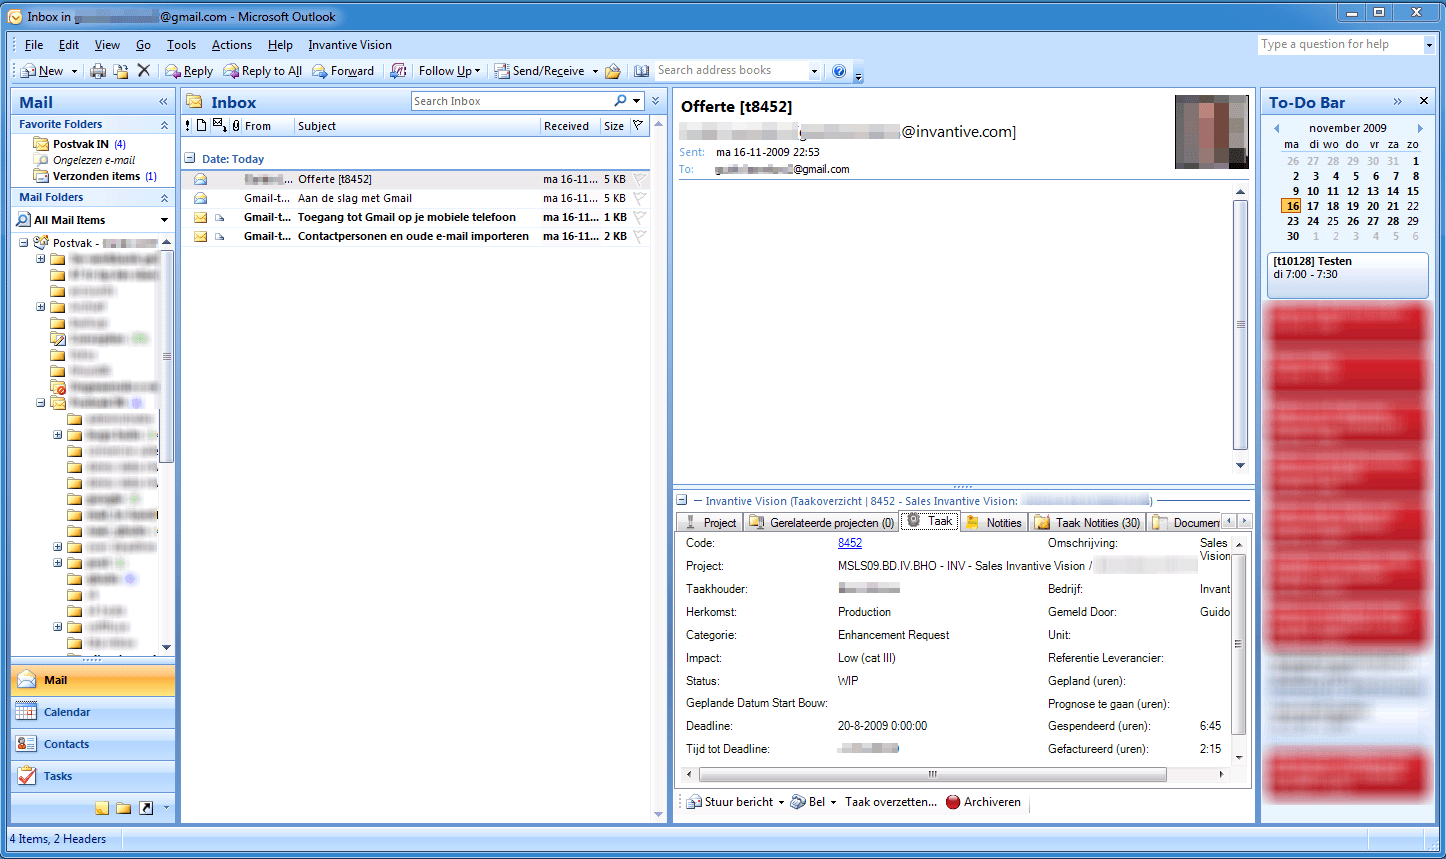
Task: Open the Tools menu
Action: 181,45
